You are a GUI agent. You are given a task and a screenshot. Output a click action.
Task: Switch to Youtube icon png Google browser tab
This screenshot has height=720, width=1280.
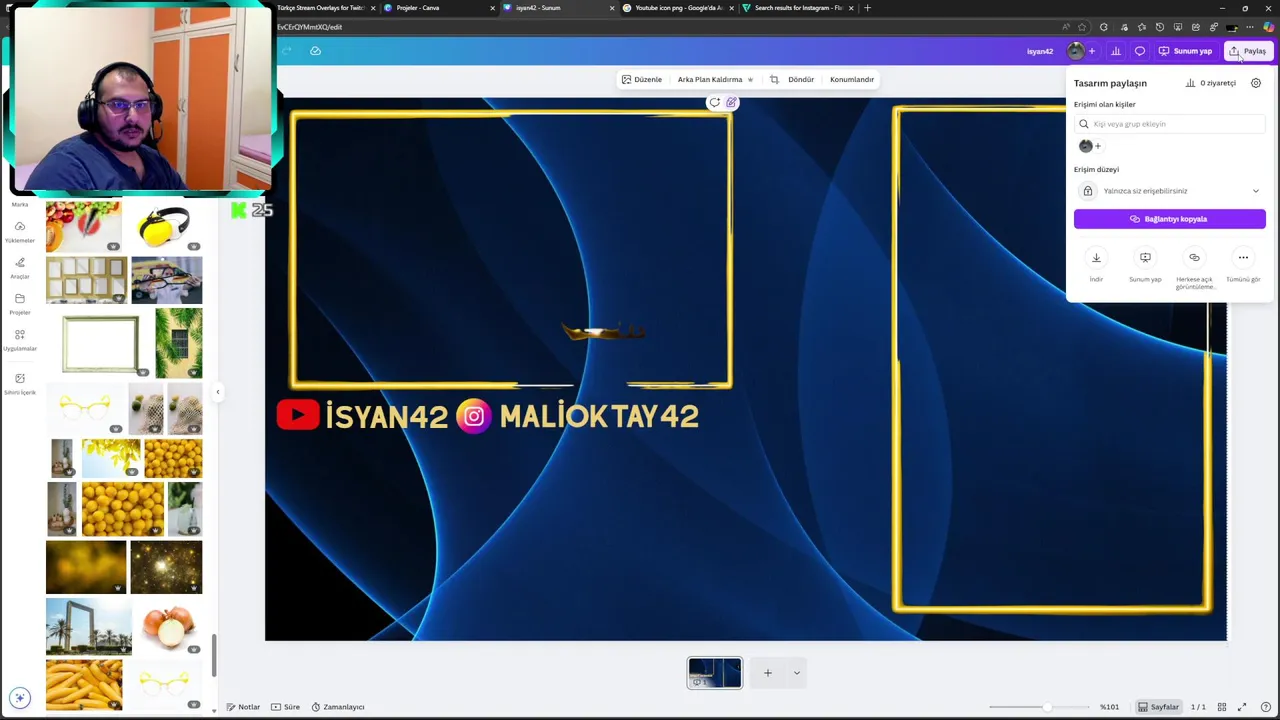[678, 8]
